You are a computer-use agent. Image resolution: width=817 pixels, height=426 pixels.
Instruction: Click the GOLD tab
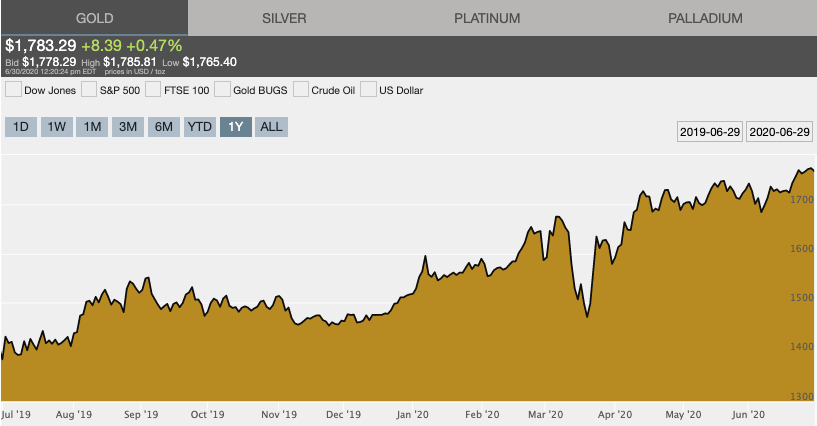(x=95, y=18)
